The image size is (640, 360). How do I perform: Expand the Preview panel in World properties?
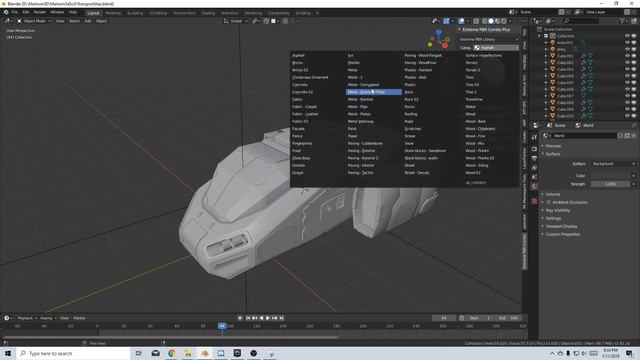553,146
